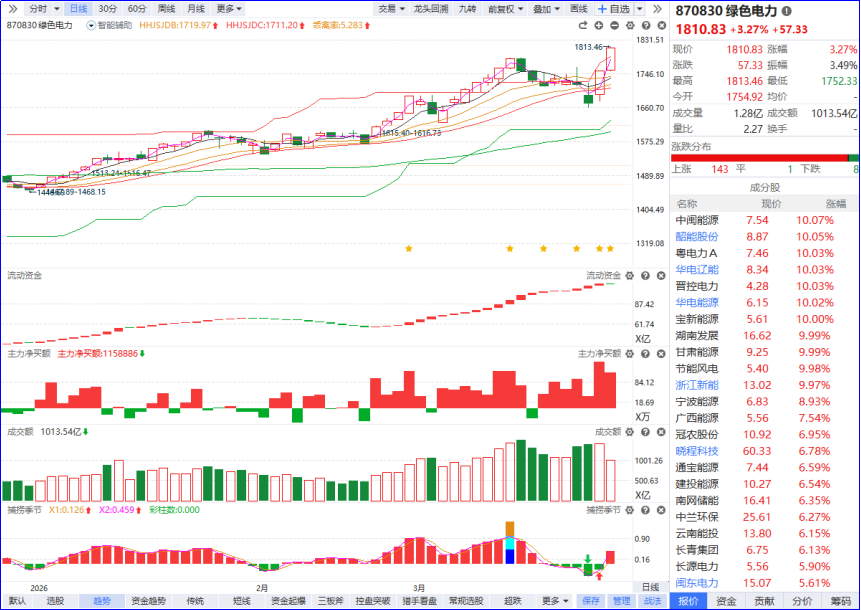Open constituent stock 华电辽能
861x610 pixels.
tap(697, 270)
